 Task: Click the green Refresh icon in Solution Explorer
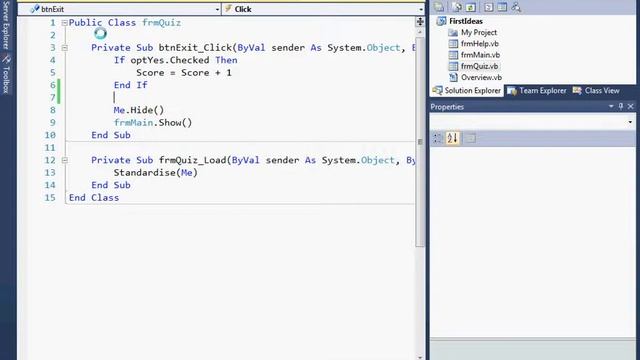coord(471,7)
